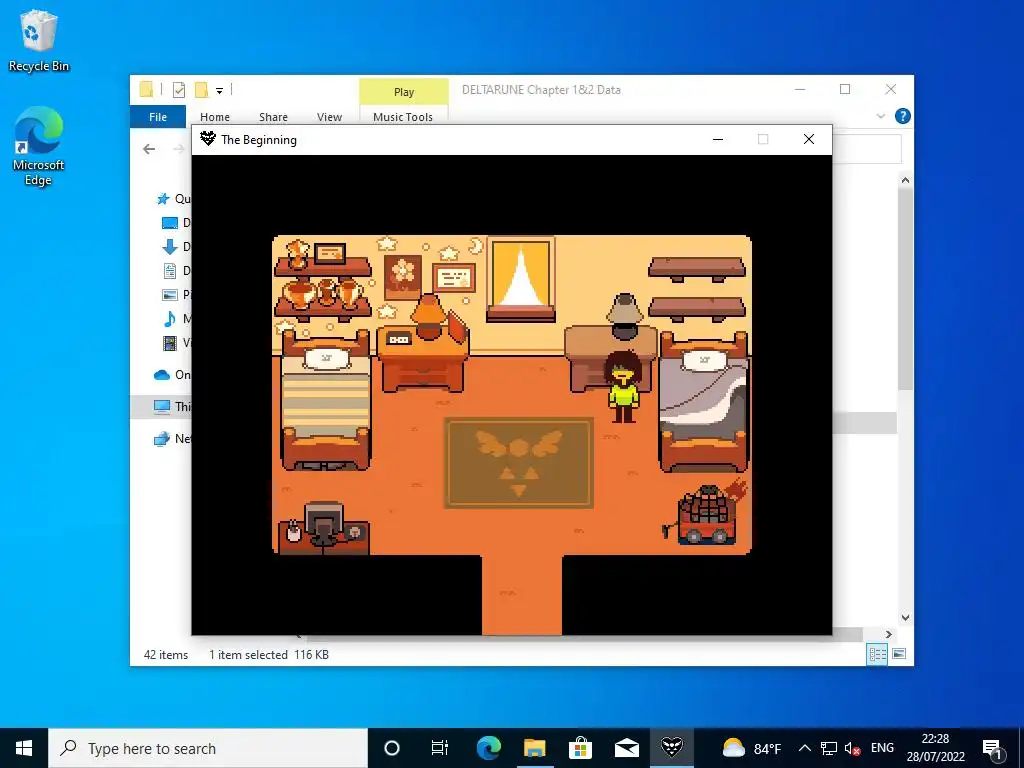Select the Downloads arrow icon in navigation pane
This screenshot has width=1024, height=768.
pyautogui.click(x=170, y=247)
